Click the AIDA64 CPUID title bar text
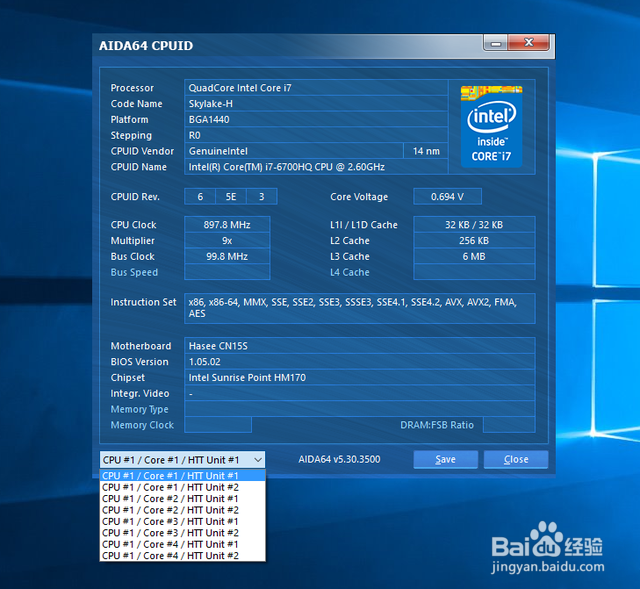 146,45
